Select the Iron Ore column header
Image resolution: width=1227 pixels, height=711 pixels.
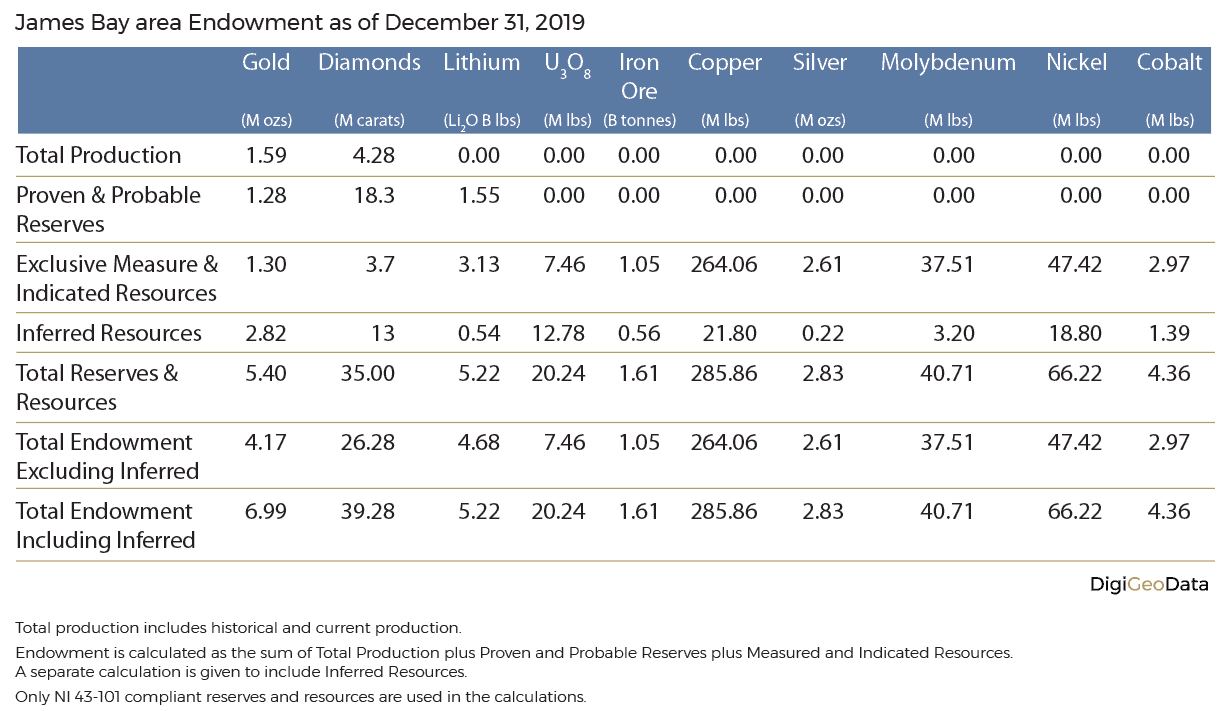coord(639,76)
